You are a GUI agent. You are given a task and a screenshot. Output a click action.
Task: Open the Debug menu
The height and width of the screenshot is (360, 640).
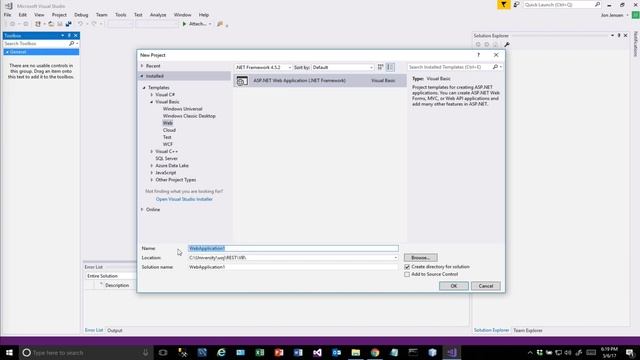(x=81, y=15)
